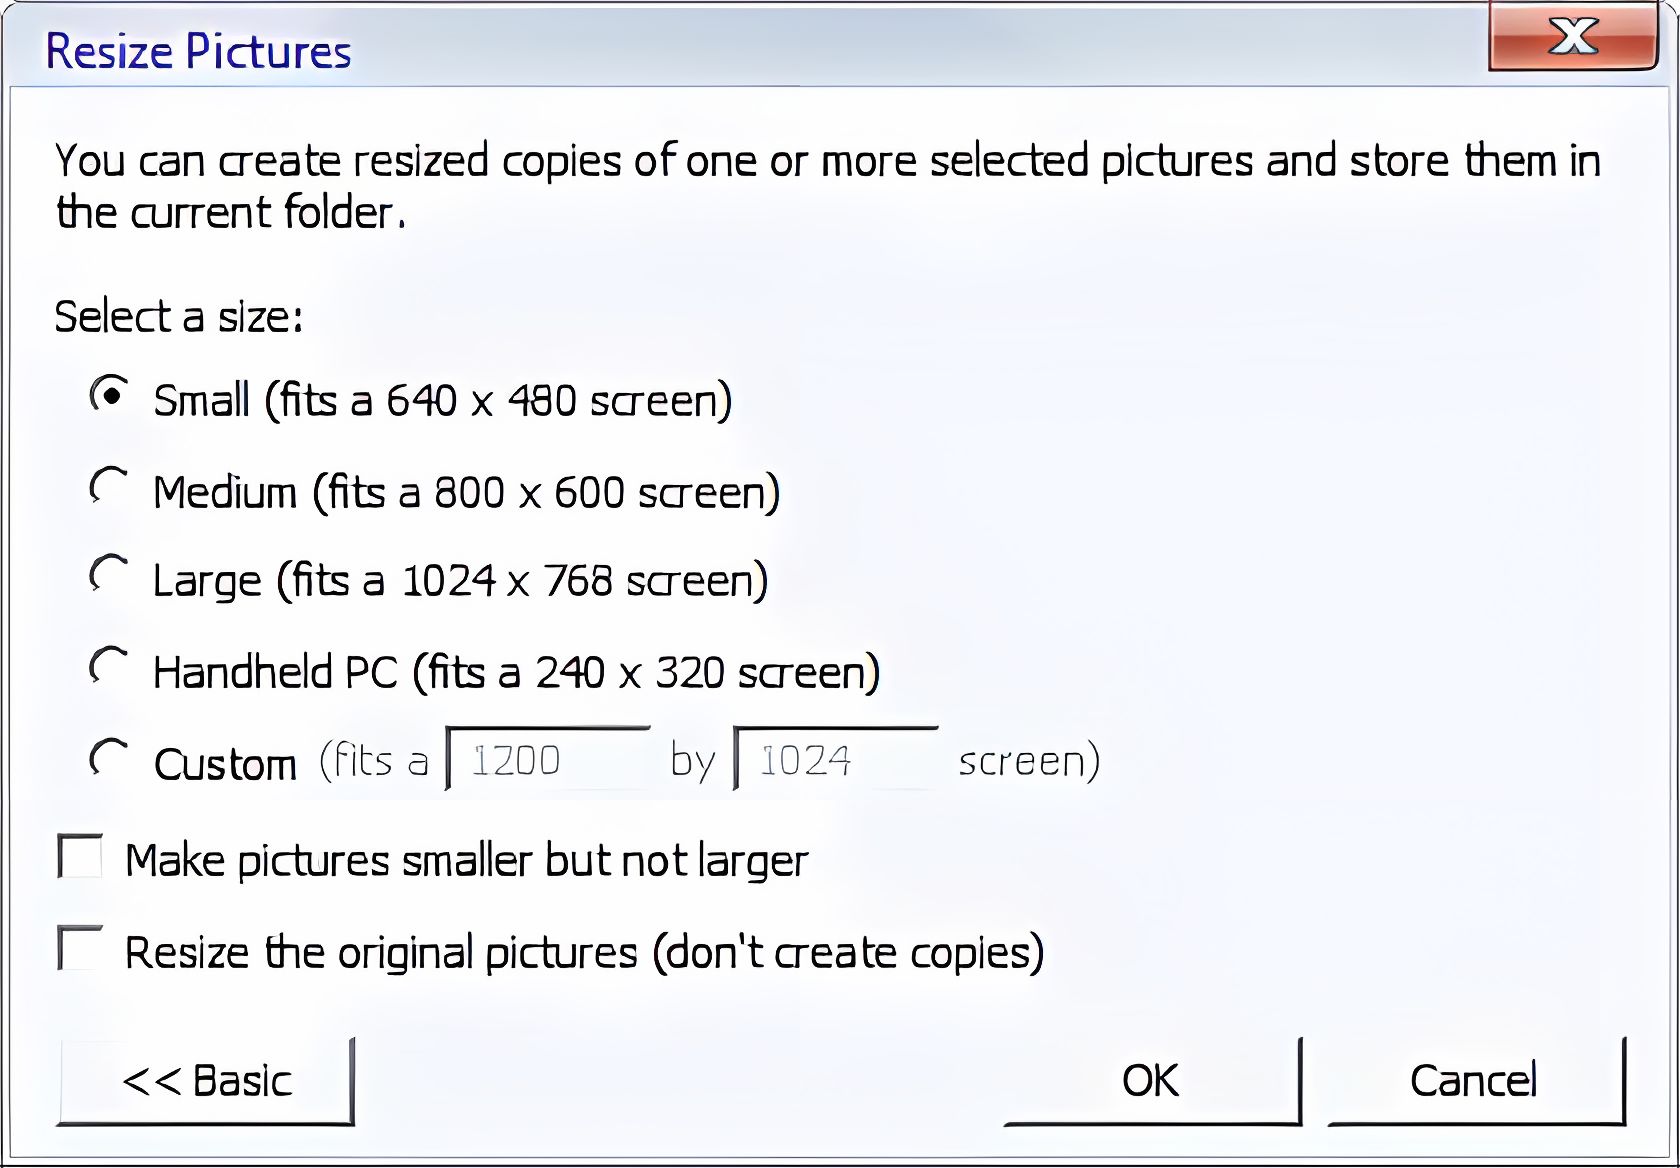Tick the 'Make pictures smaller but not larger' checkbox
The height and width of the screenshot is (1168, 1680).
click(x=80, y=857)
